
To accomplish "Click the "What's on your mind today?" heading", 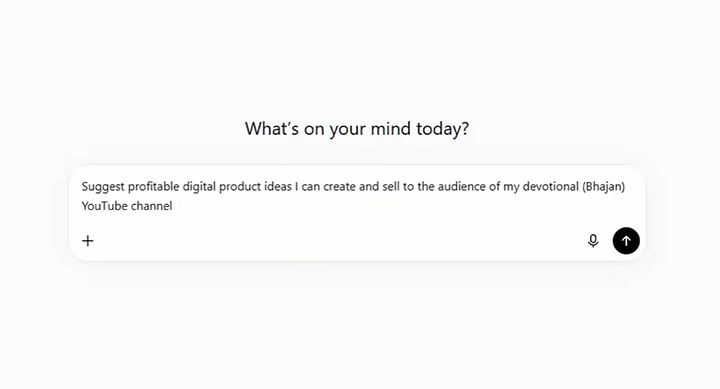I will tap(357, 129).
